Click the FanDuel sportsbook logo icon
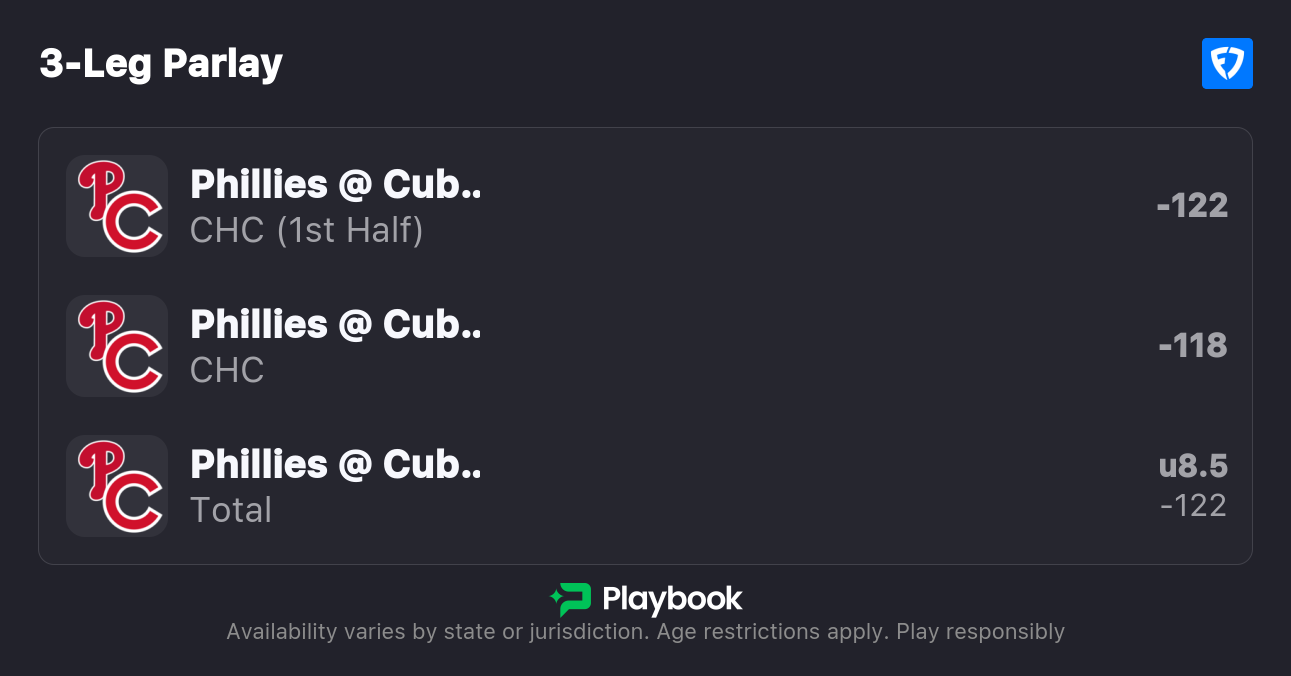 click(1227, 64)
